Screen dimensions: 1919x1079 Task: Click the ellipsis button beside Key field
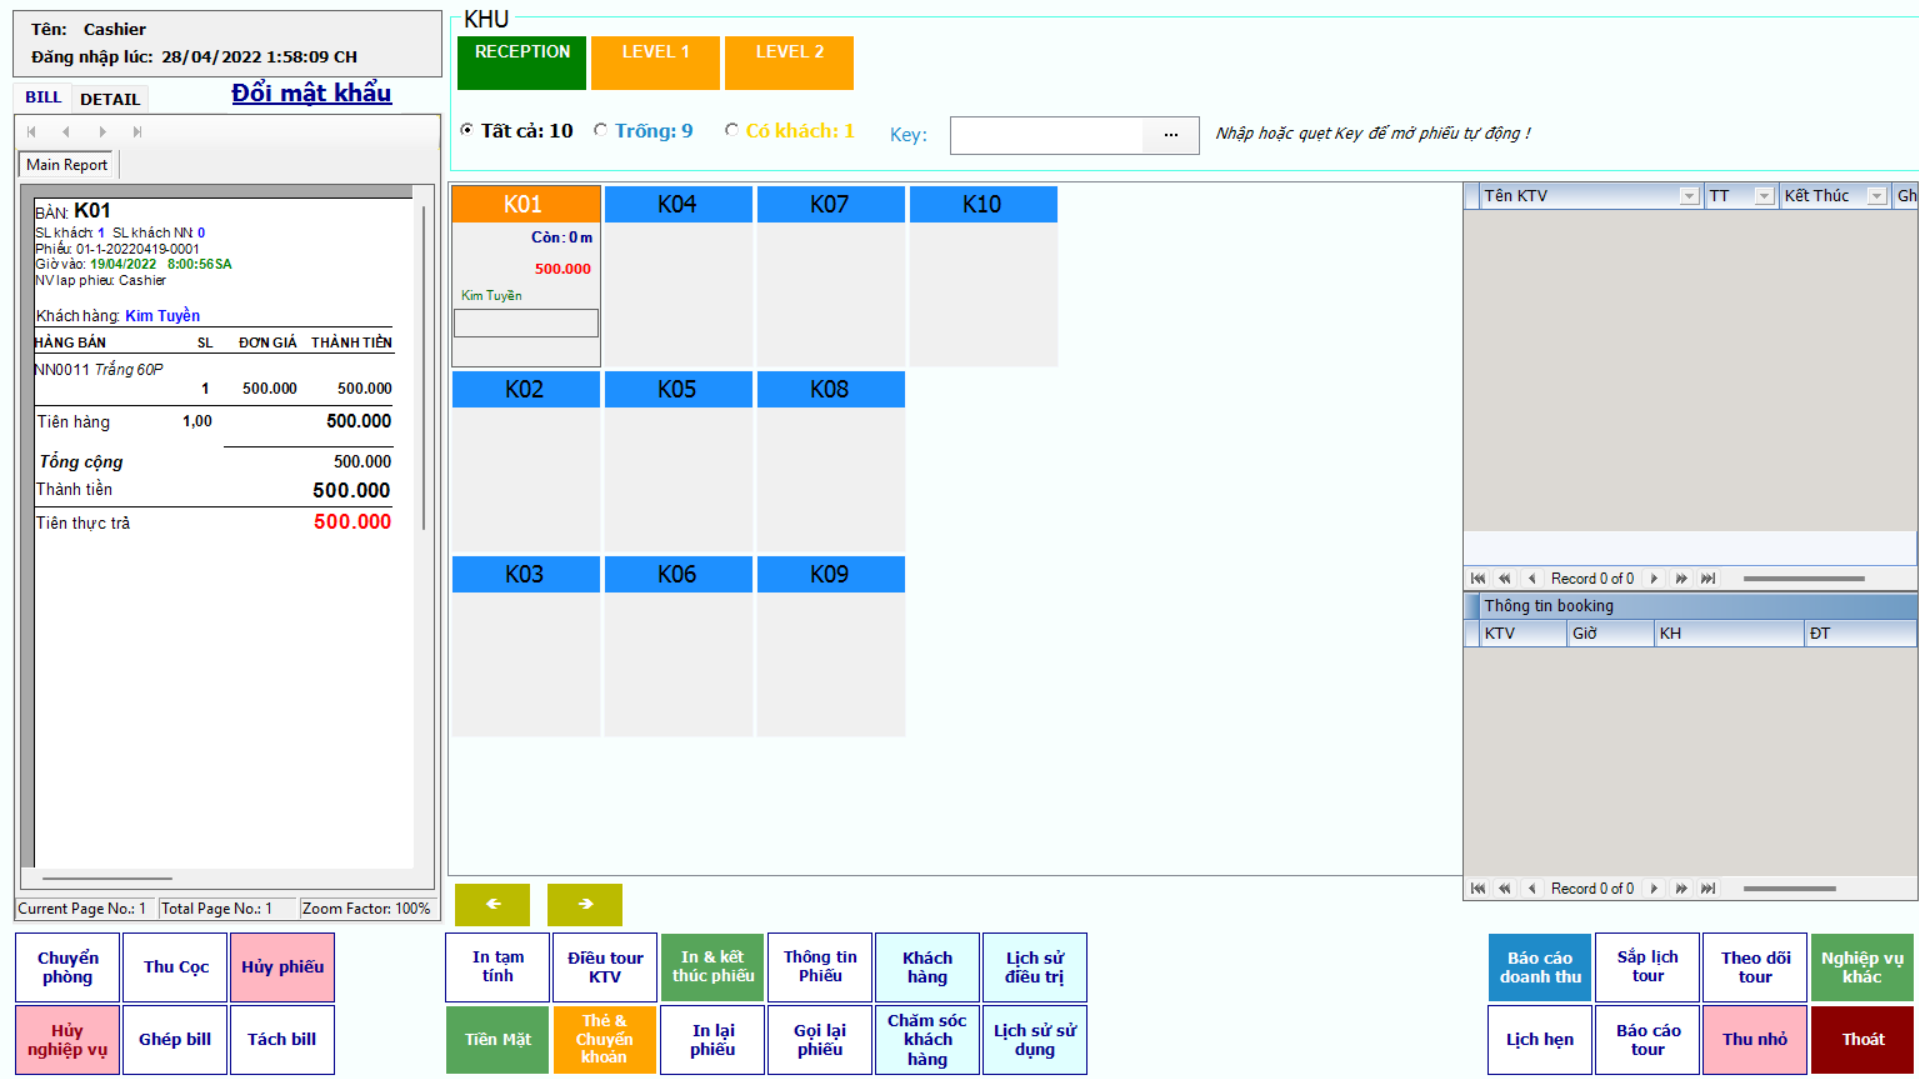click(x=1170, y=135)
